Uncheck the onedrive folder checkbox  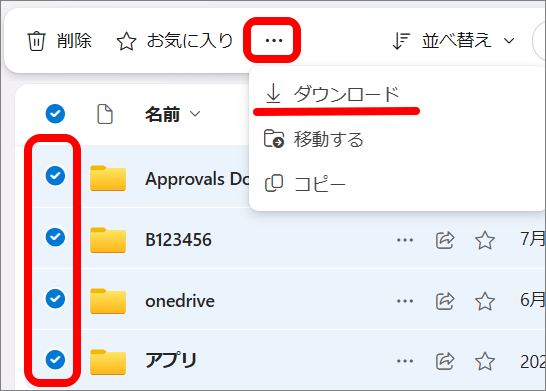[x=55, y=298]
